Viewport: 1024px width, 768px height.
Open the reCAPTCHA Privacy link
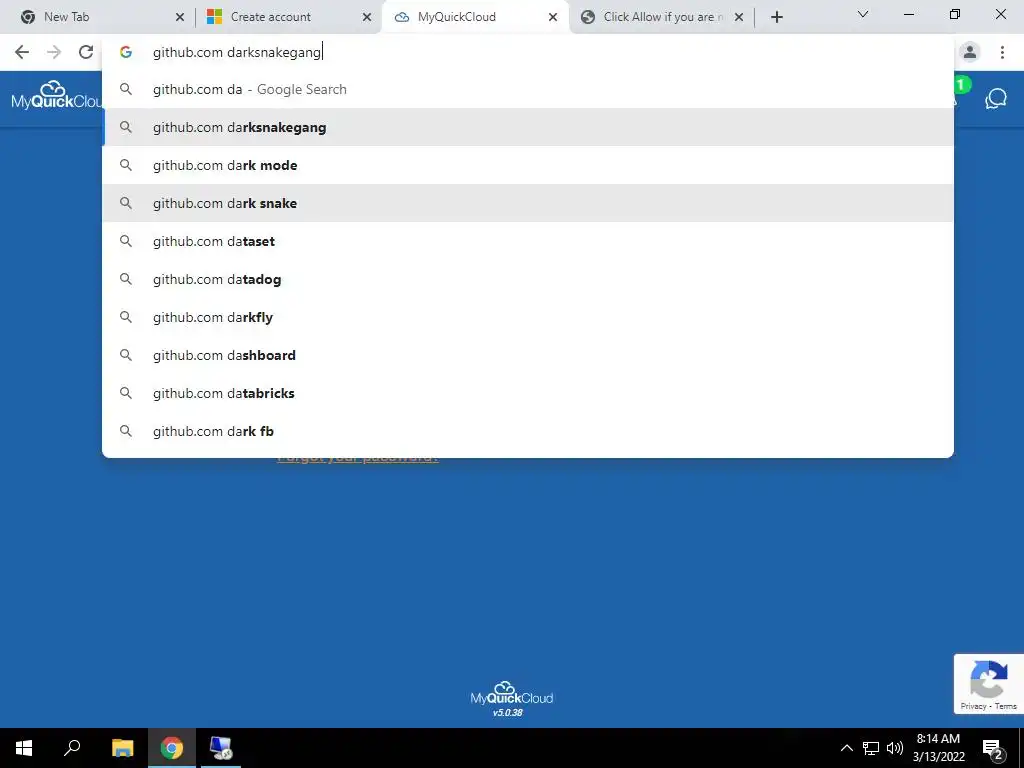pyautogui.click(x=973, y=706)
